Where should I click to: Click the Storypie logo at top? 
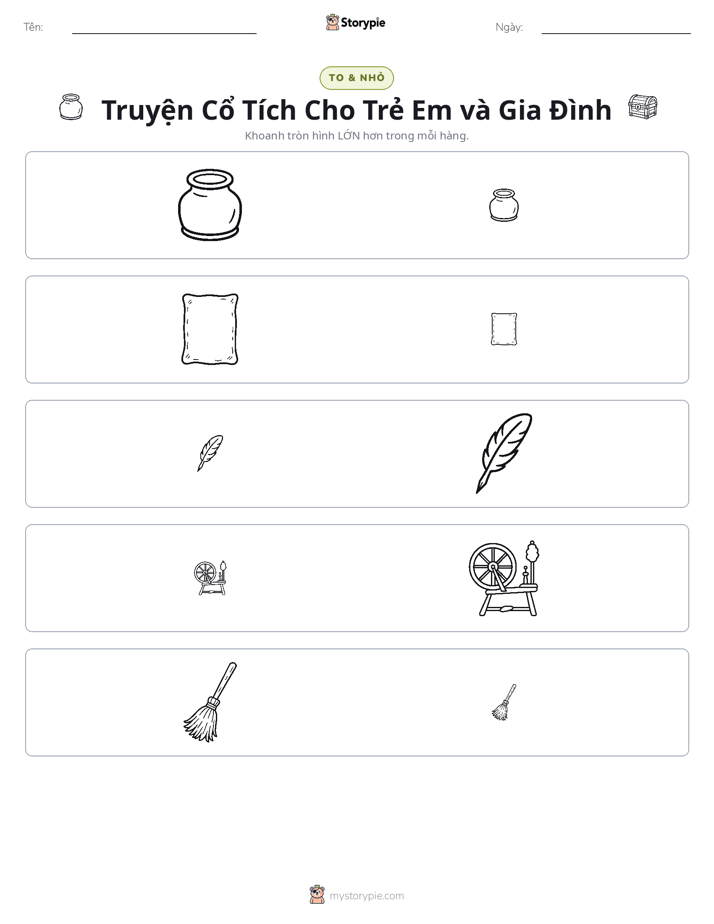click(356, 22)
